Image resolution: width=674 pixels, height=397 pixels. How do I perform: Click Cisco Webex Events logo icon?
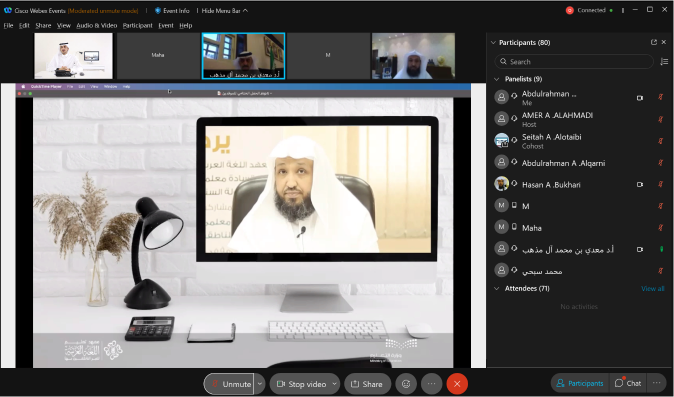pos(8,10)
